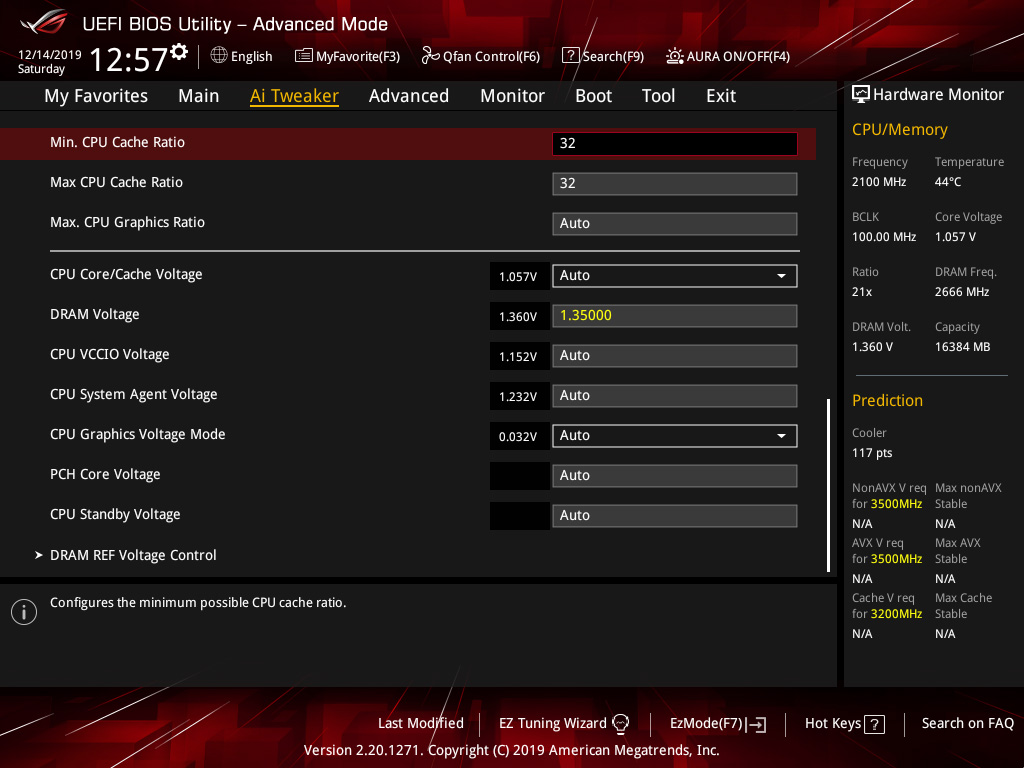Click the Max. CPU Graphics Ratio field
This screenshot has width=1024, height=768.
[675, 223]
